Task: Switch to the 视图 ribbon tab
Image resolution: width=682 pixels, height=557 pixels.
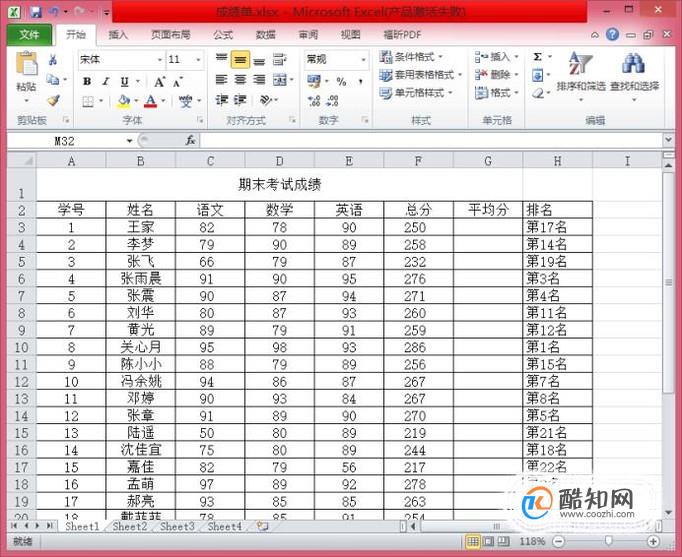Action: (x=351, y=35)
